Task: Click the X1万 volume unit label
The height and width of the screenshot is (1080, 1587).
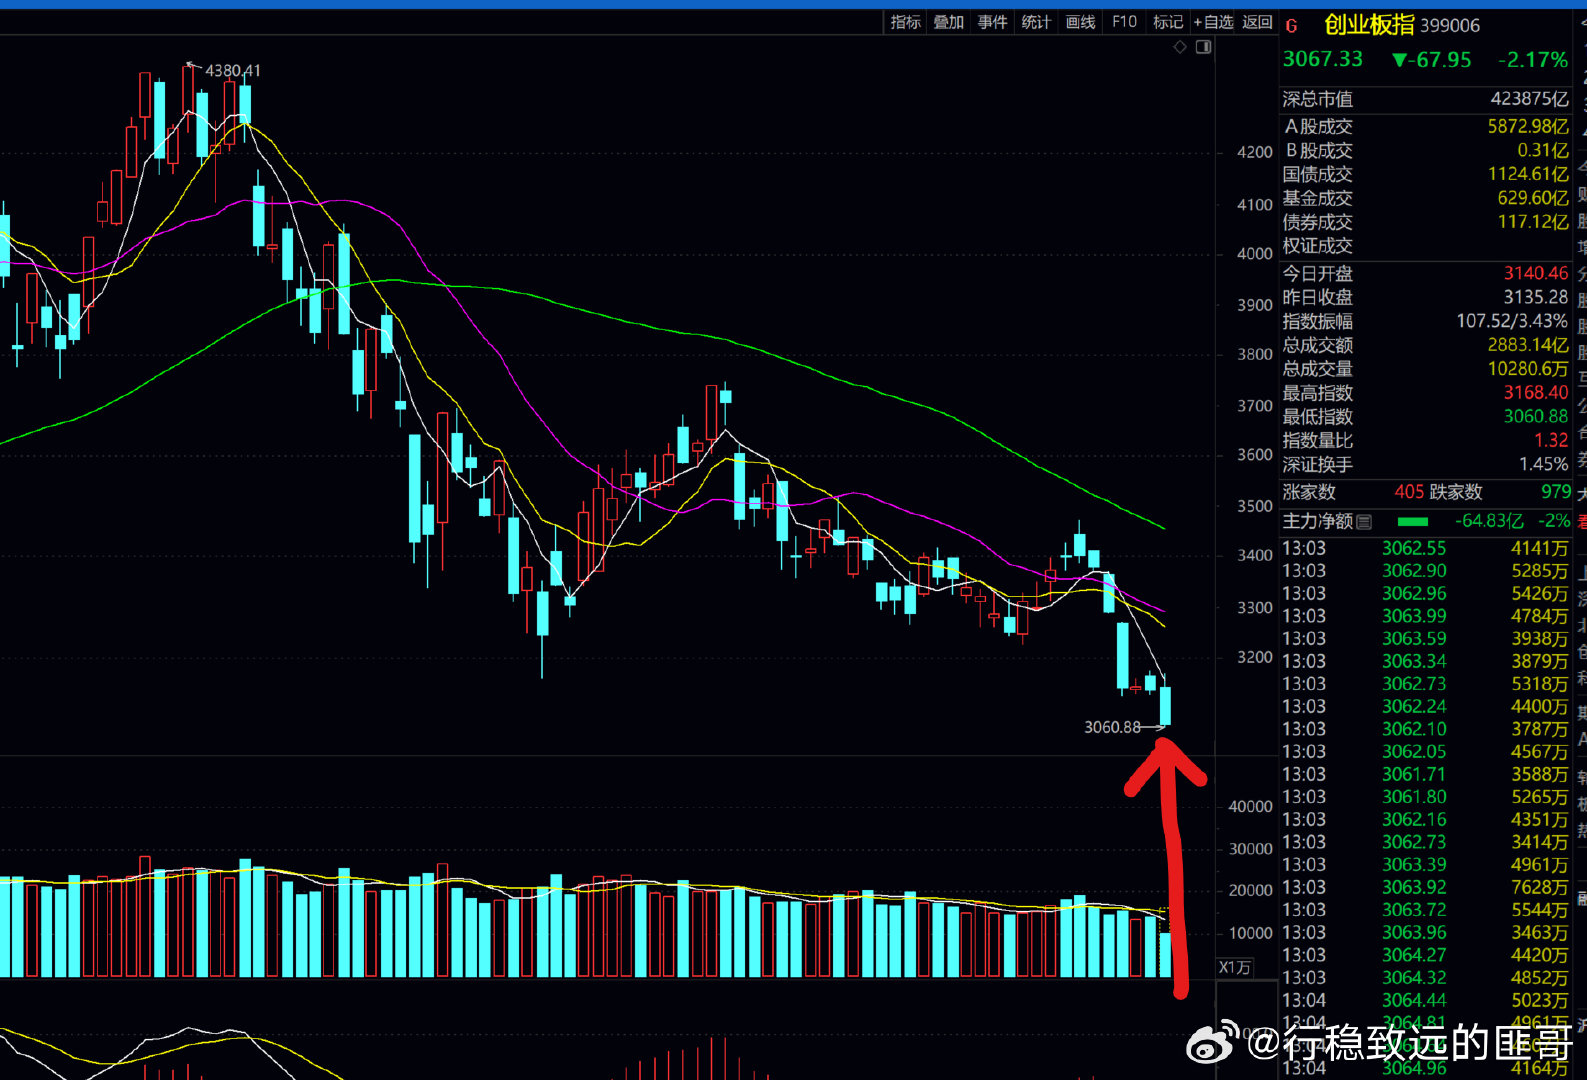Action: pyautogui.click(x=1235, y=967)
